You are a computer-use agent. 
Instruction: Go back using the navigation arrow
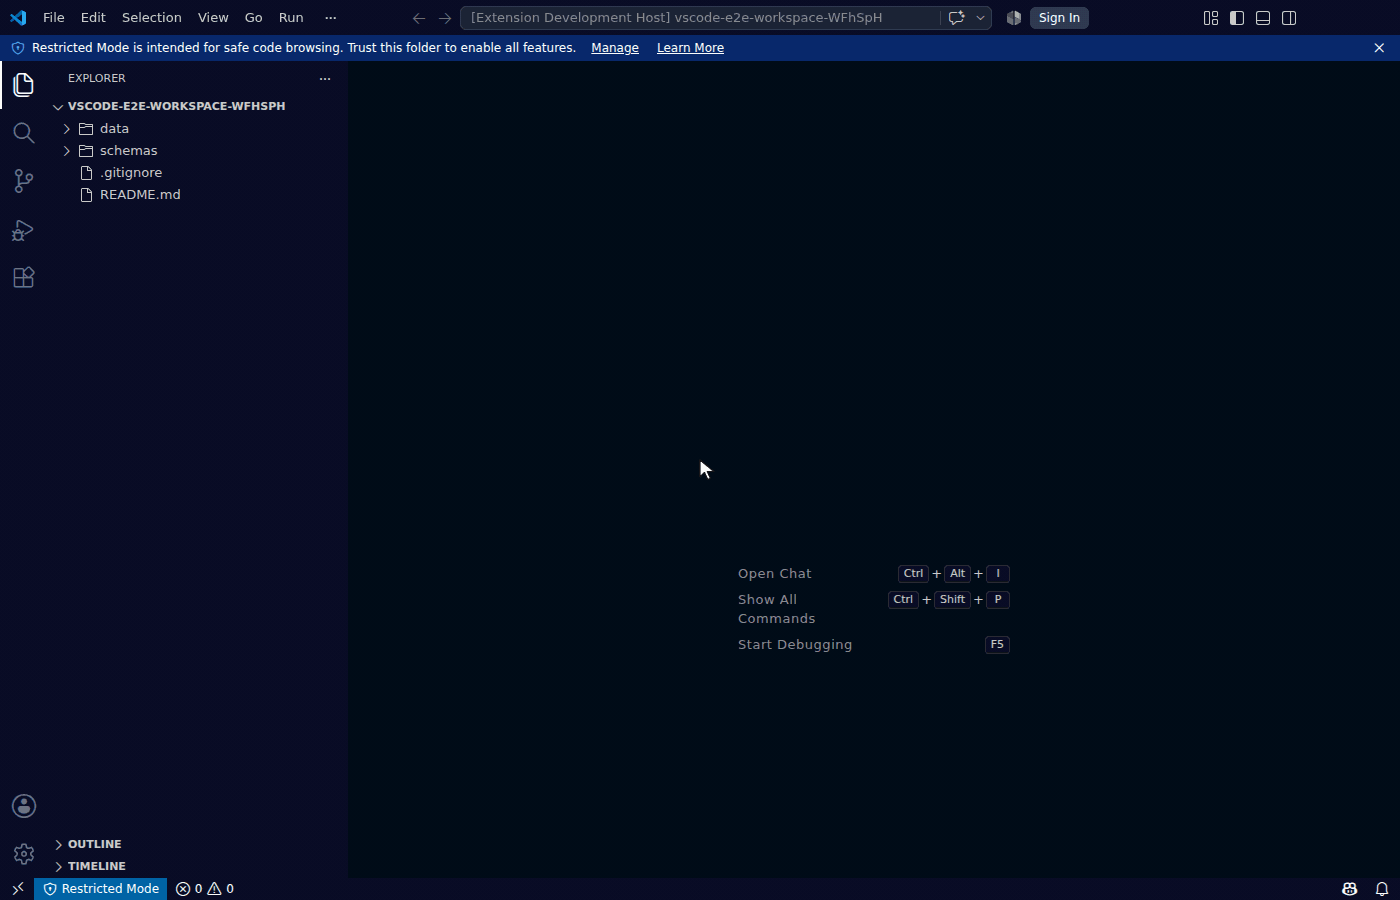click(419, 18)
